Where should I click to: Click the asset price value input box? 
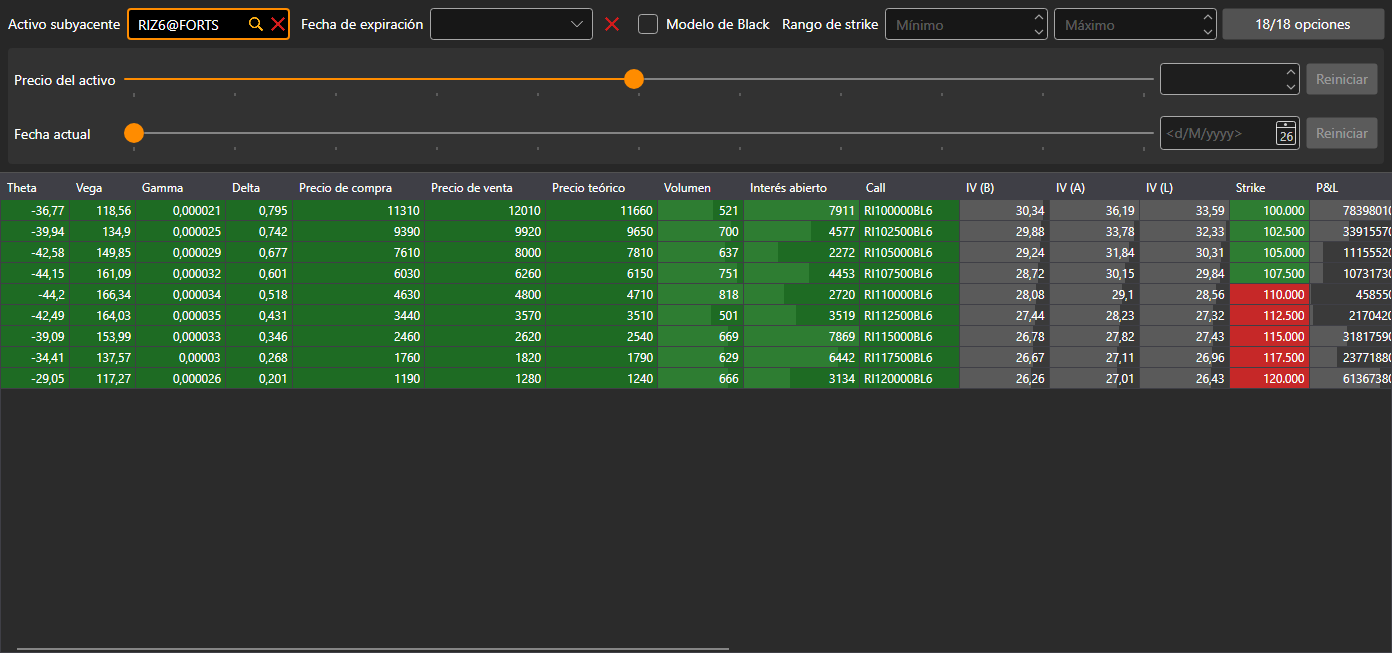(x=1229, y=79)
